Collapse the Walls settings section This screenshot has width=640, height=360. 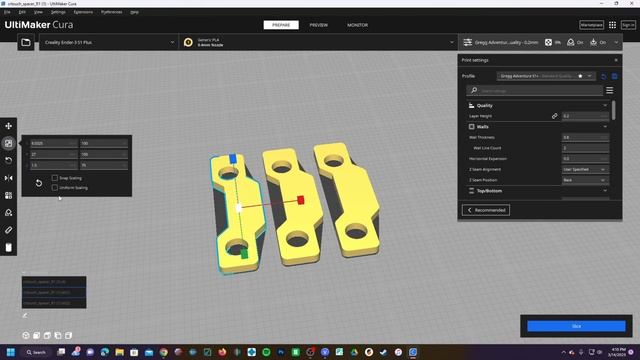[605, 127]
